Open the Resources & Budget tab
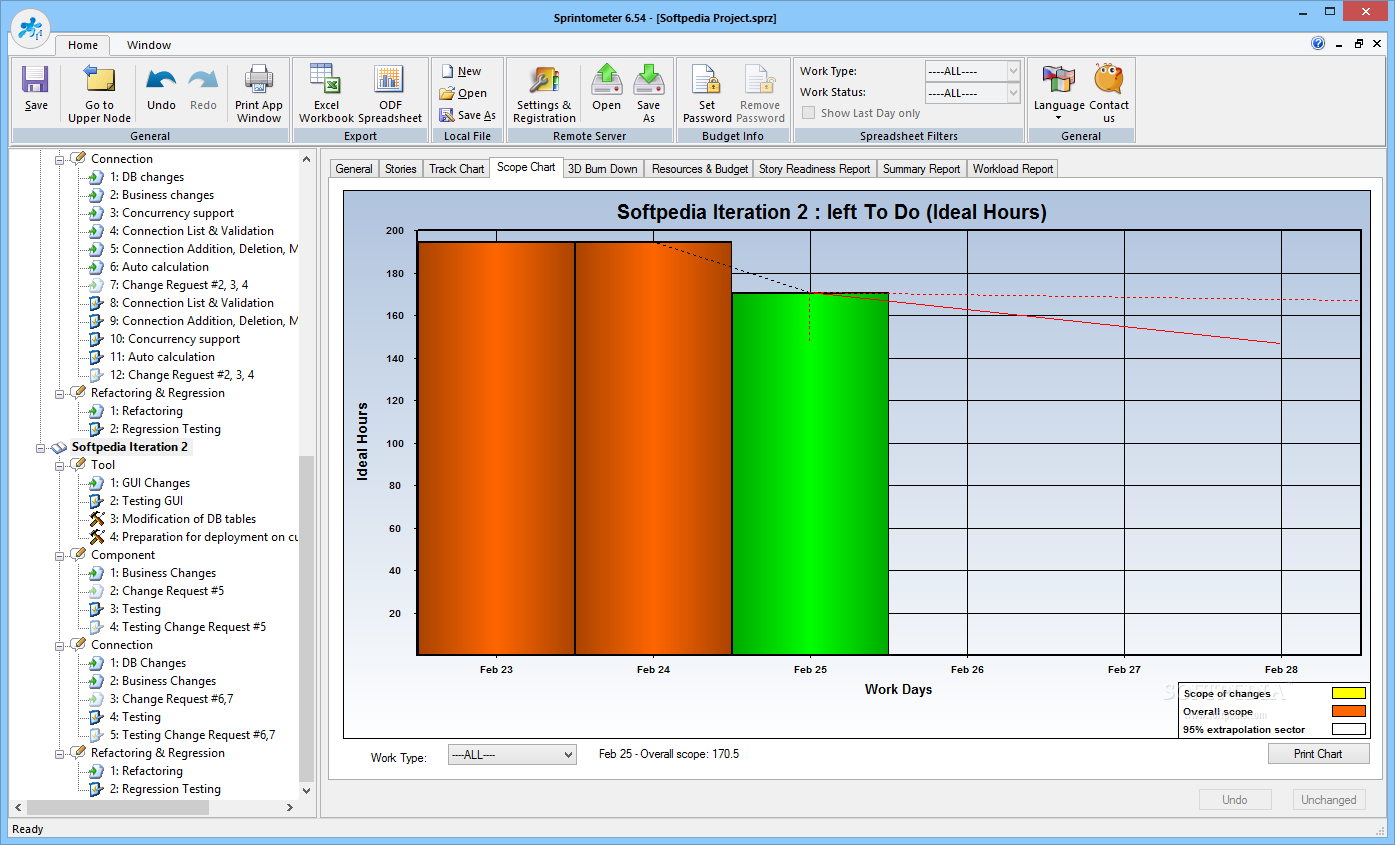Screen dimensions: 1395x845 700,169
